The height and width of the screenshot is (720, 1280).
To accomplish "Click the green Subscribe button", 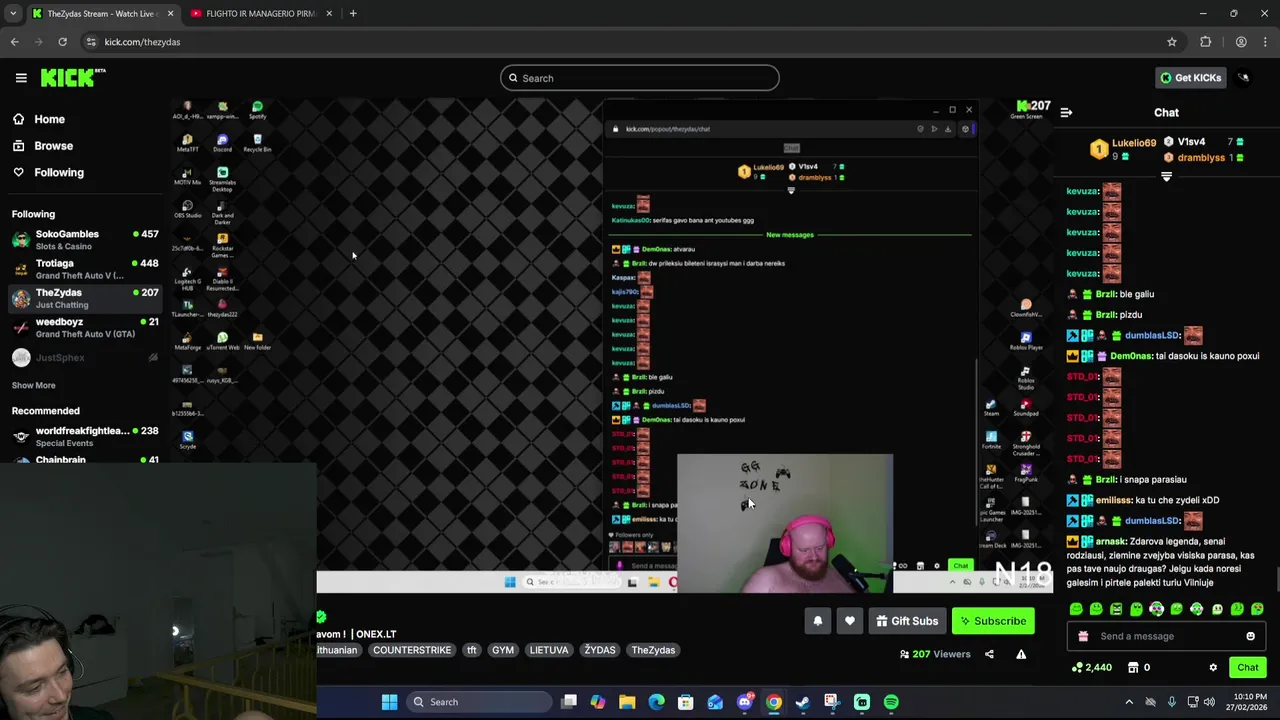I will (x=993, y=621).
